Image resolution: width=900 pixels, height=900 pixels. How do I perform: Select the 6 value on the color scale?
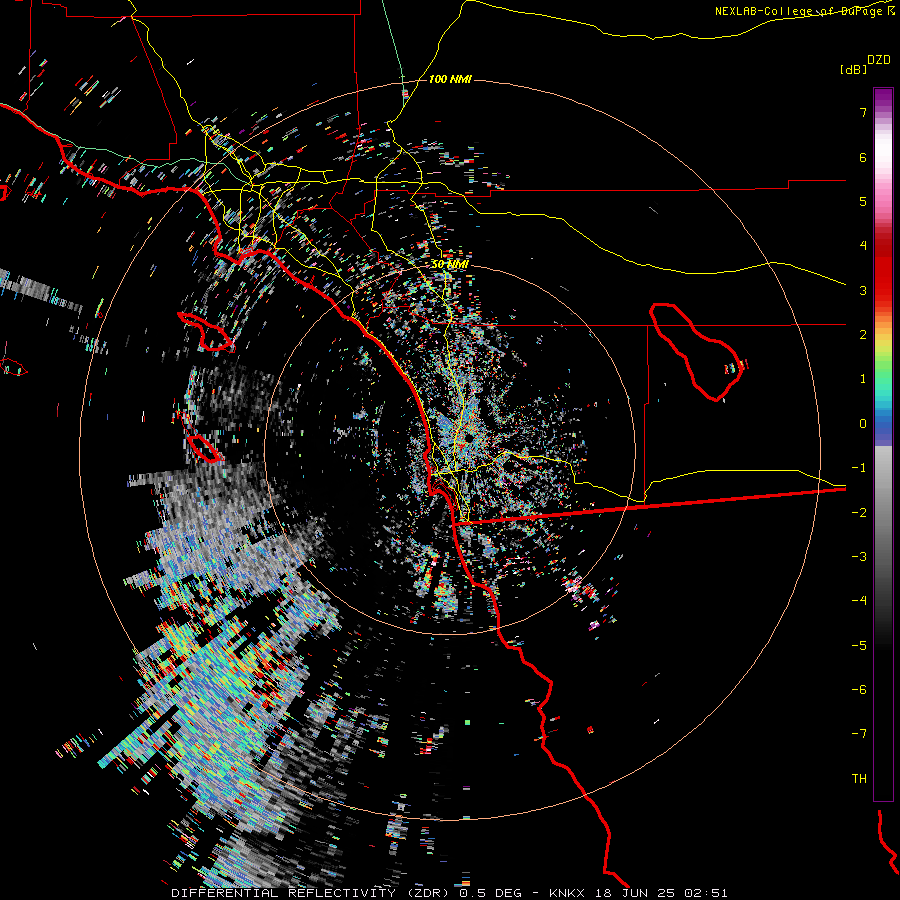click(x=863, y=157)
